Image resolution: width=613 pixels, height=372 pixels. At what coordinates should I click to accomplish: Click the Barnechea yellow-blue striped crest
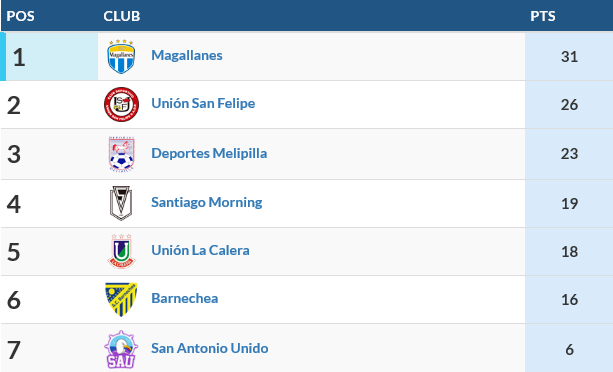coord(121,299)
